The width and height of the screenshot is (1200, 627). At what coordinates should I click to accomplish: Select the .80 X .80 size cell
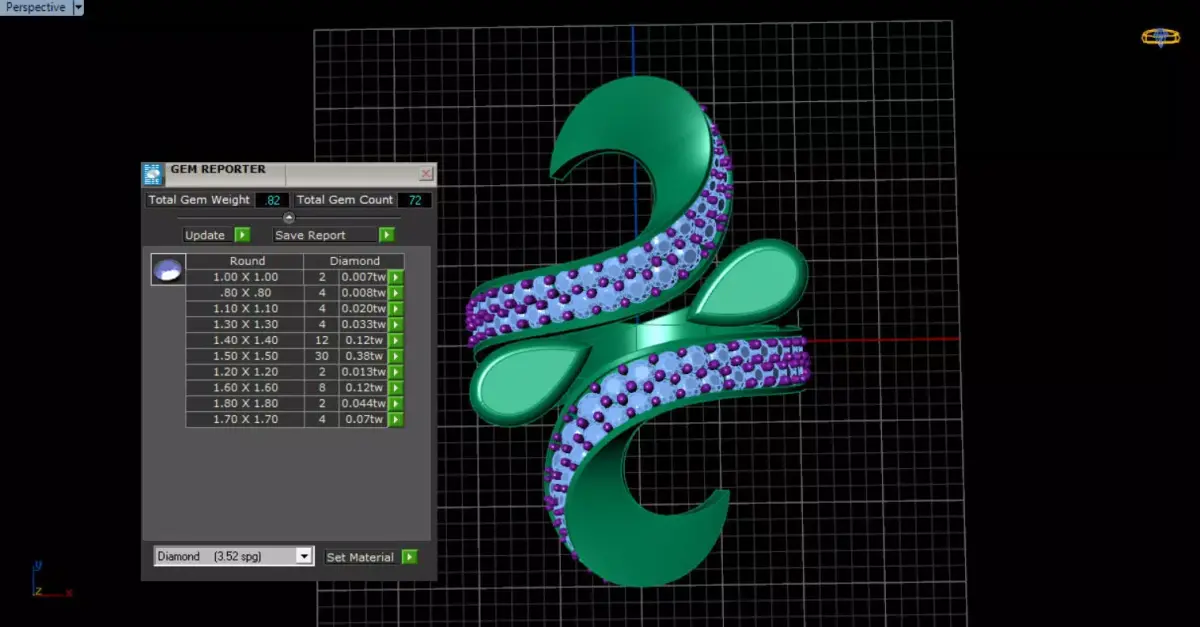[245, 293]
